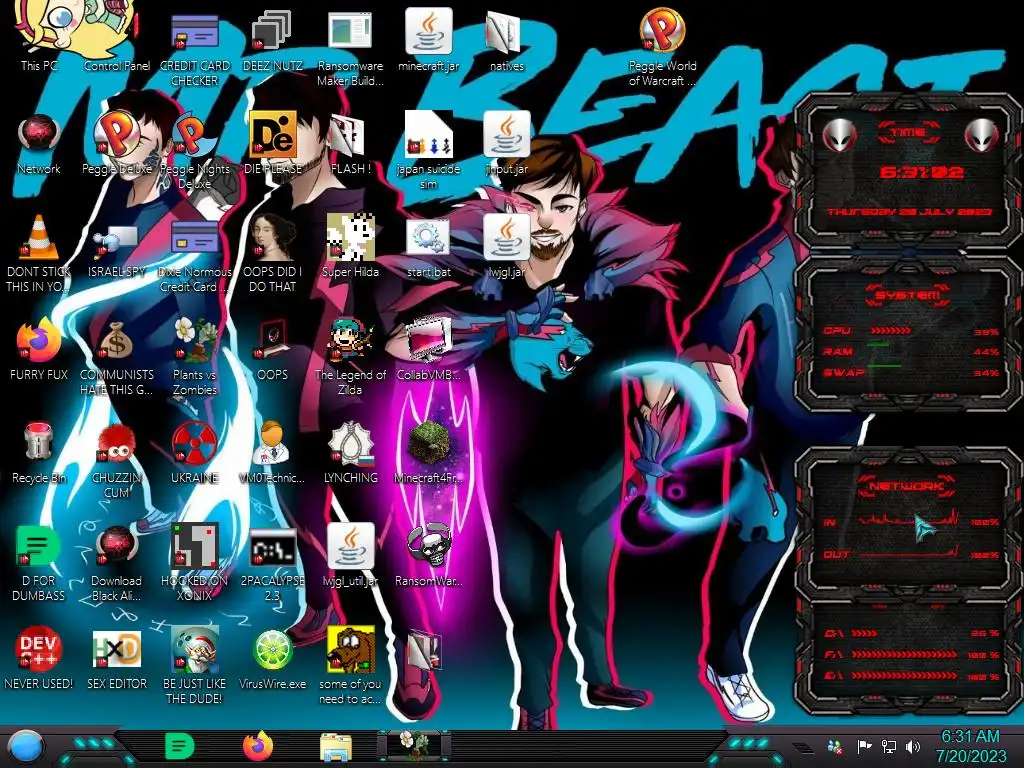Select the Peggle Nights Deluxe shortcut
This screenshot has width=1024, height=768.
(195, 150)
